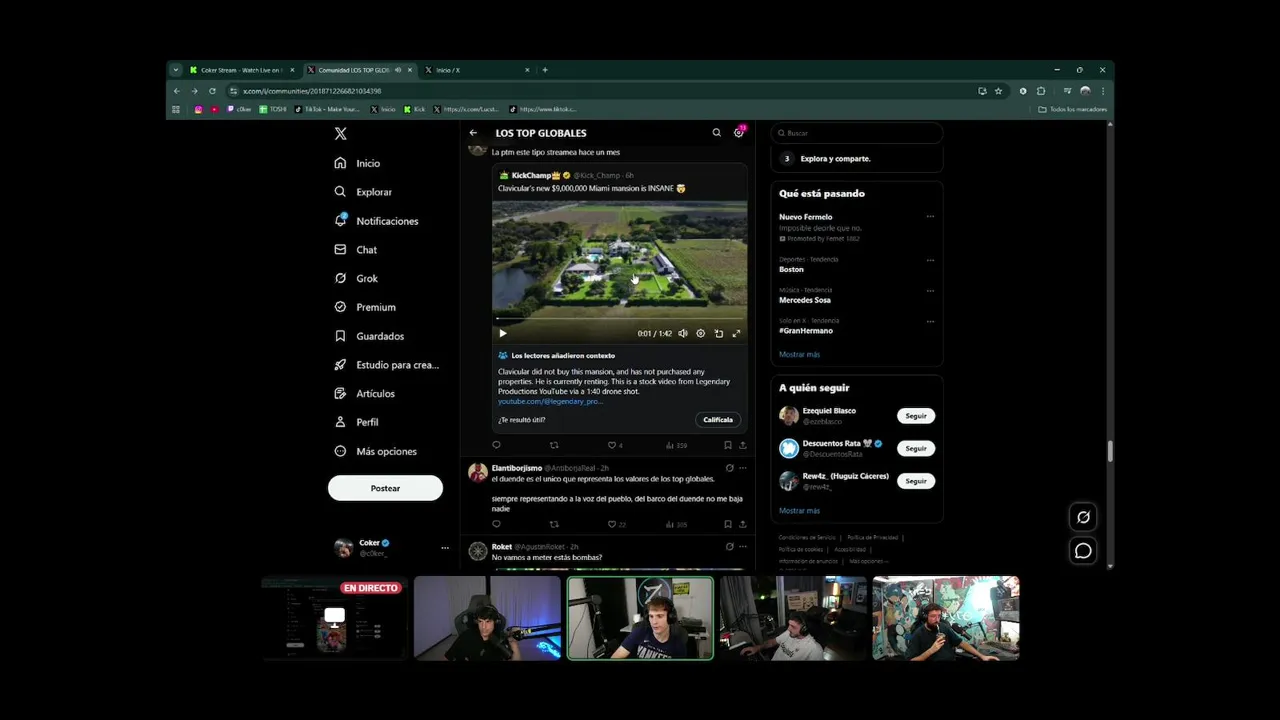The height and width of the screenshot is (720, 1280).
Task: Repost Elantiborjismo's post
Action: click(x=554, y=524)
